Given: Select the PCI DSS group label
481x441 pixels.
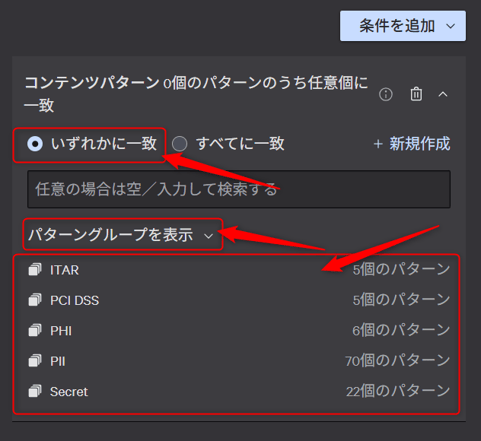Looking at the screenshot, I should click(x=74, y=300).
